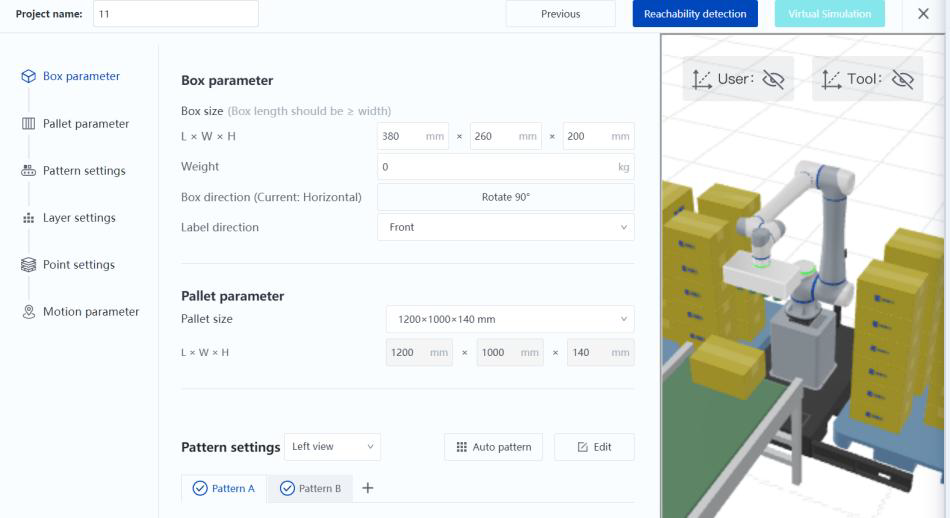Toggle Tool coordinate frame visibility

[902, 79]
